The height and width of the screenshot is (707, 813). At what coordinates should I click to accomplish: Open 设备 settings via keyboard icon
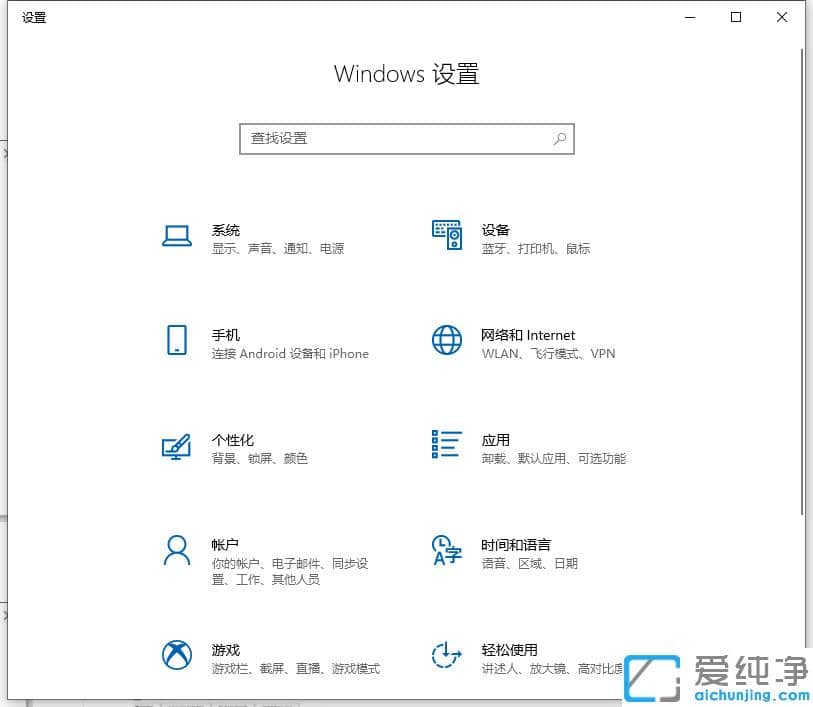click(446, 236)
